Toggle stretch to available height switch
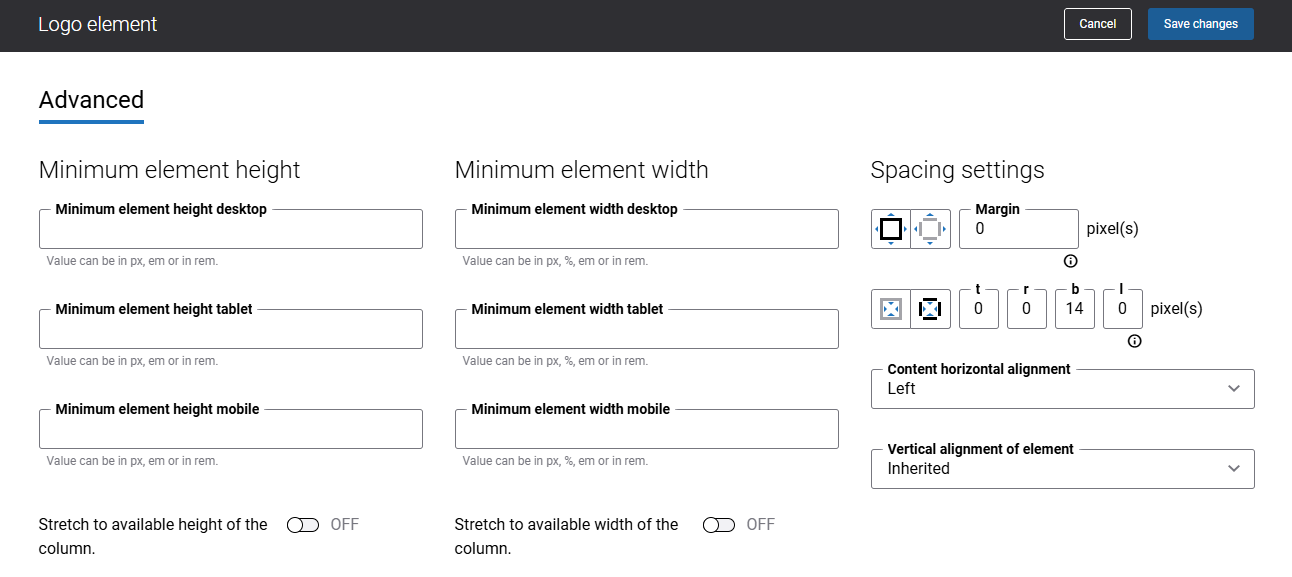This screenshot has height=577, width=1292. click(302, 525)
